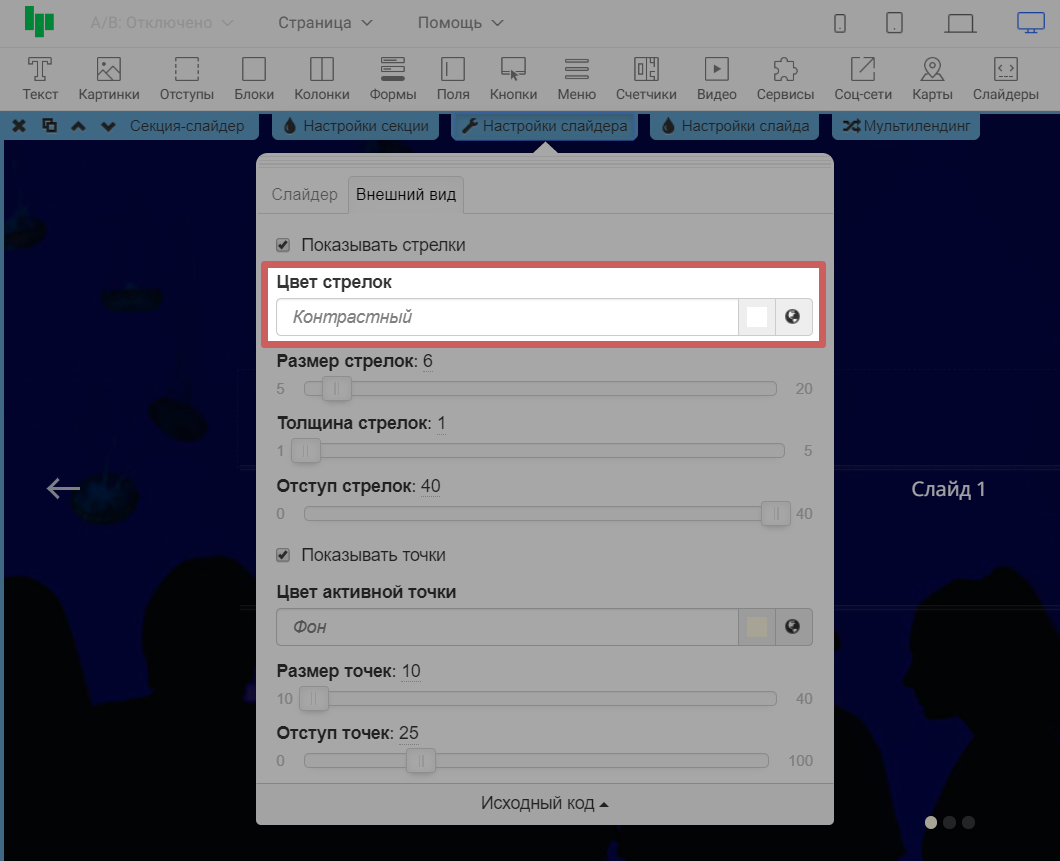The width and height of the screenshot is (1060, 861).
Task: Click the white Цвет стрелок swatch
Action: pyautogui.click(x=757, y=317)
